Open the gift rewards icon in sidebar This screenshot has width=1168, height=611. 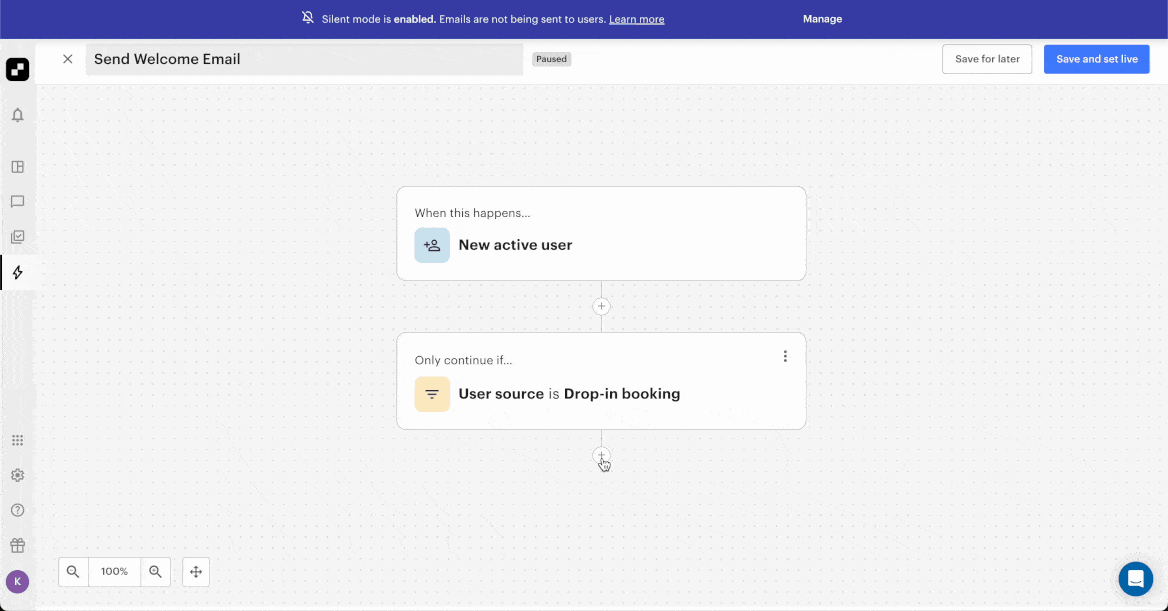[x=18, y=545]
